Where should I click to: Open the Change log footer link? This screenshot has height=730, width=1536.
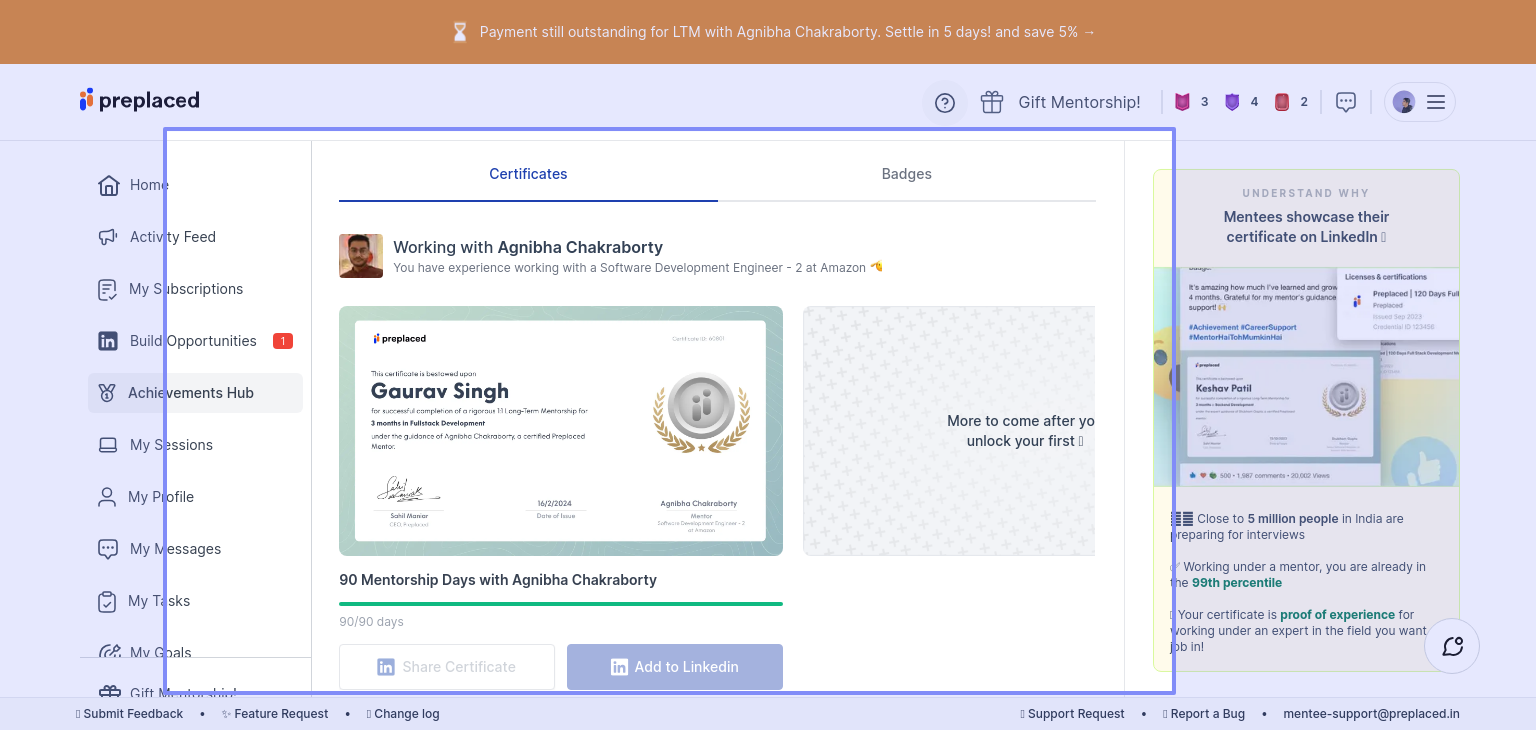tap(405, 714)
